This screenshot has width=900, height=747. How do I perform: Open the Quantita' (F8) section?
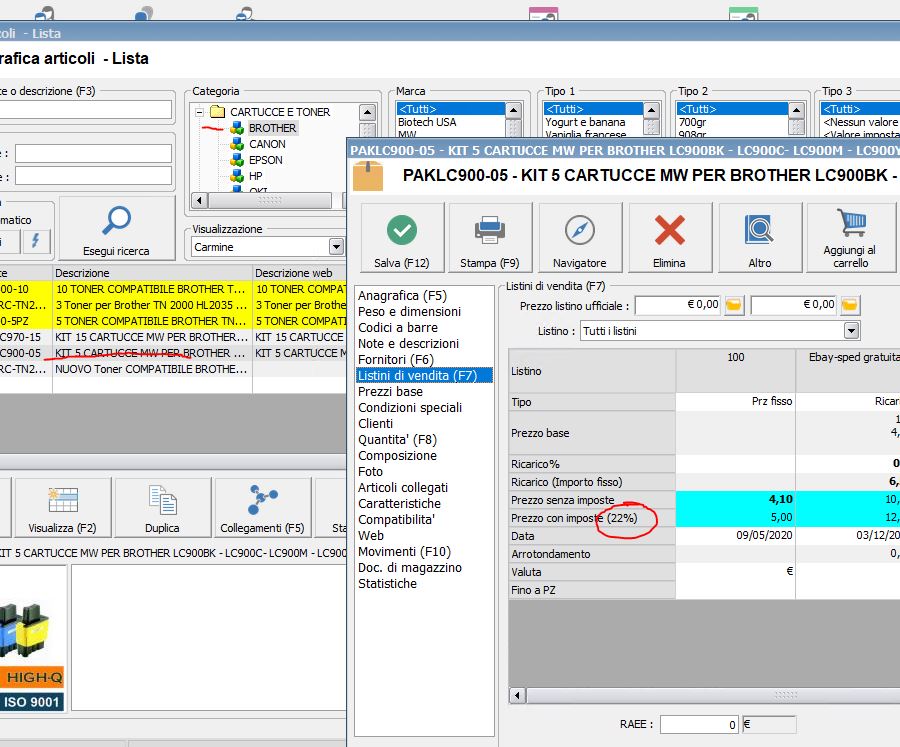pyautogui.click(x=397, y=440)
